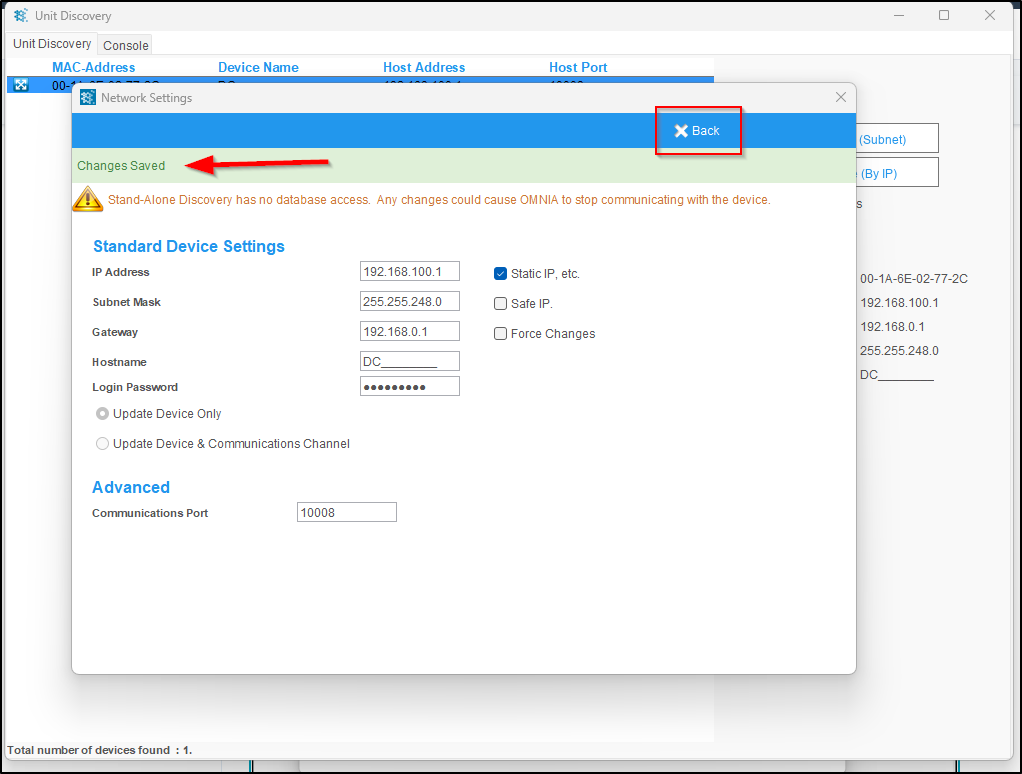
Task: Click the Network Settings dialog title icon
Action: pos(87,98)
